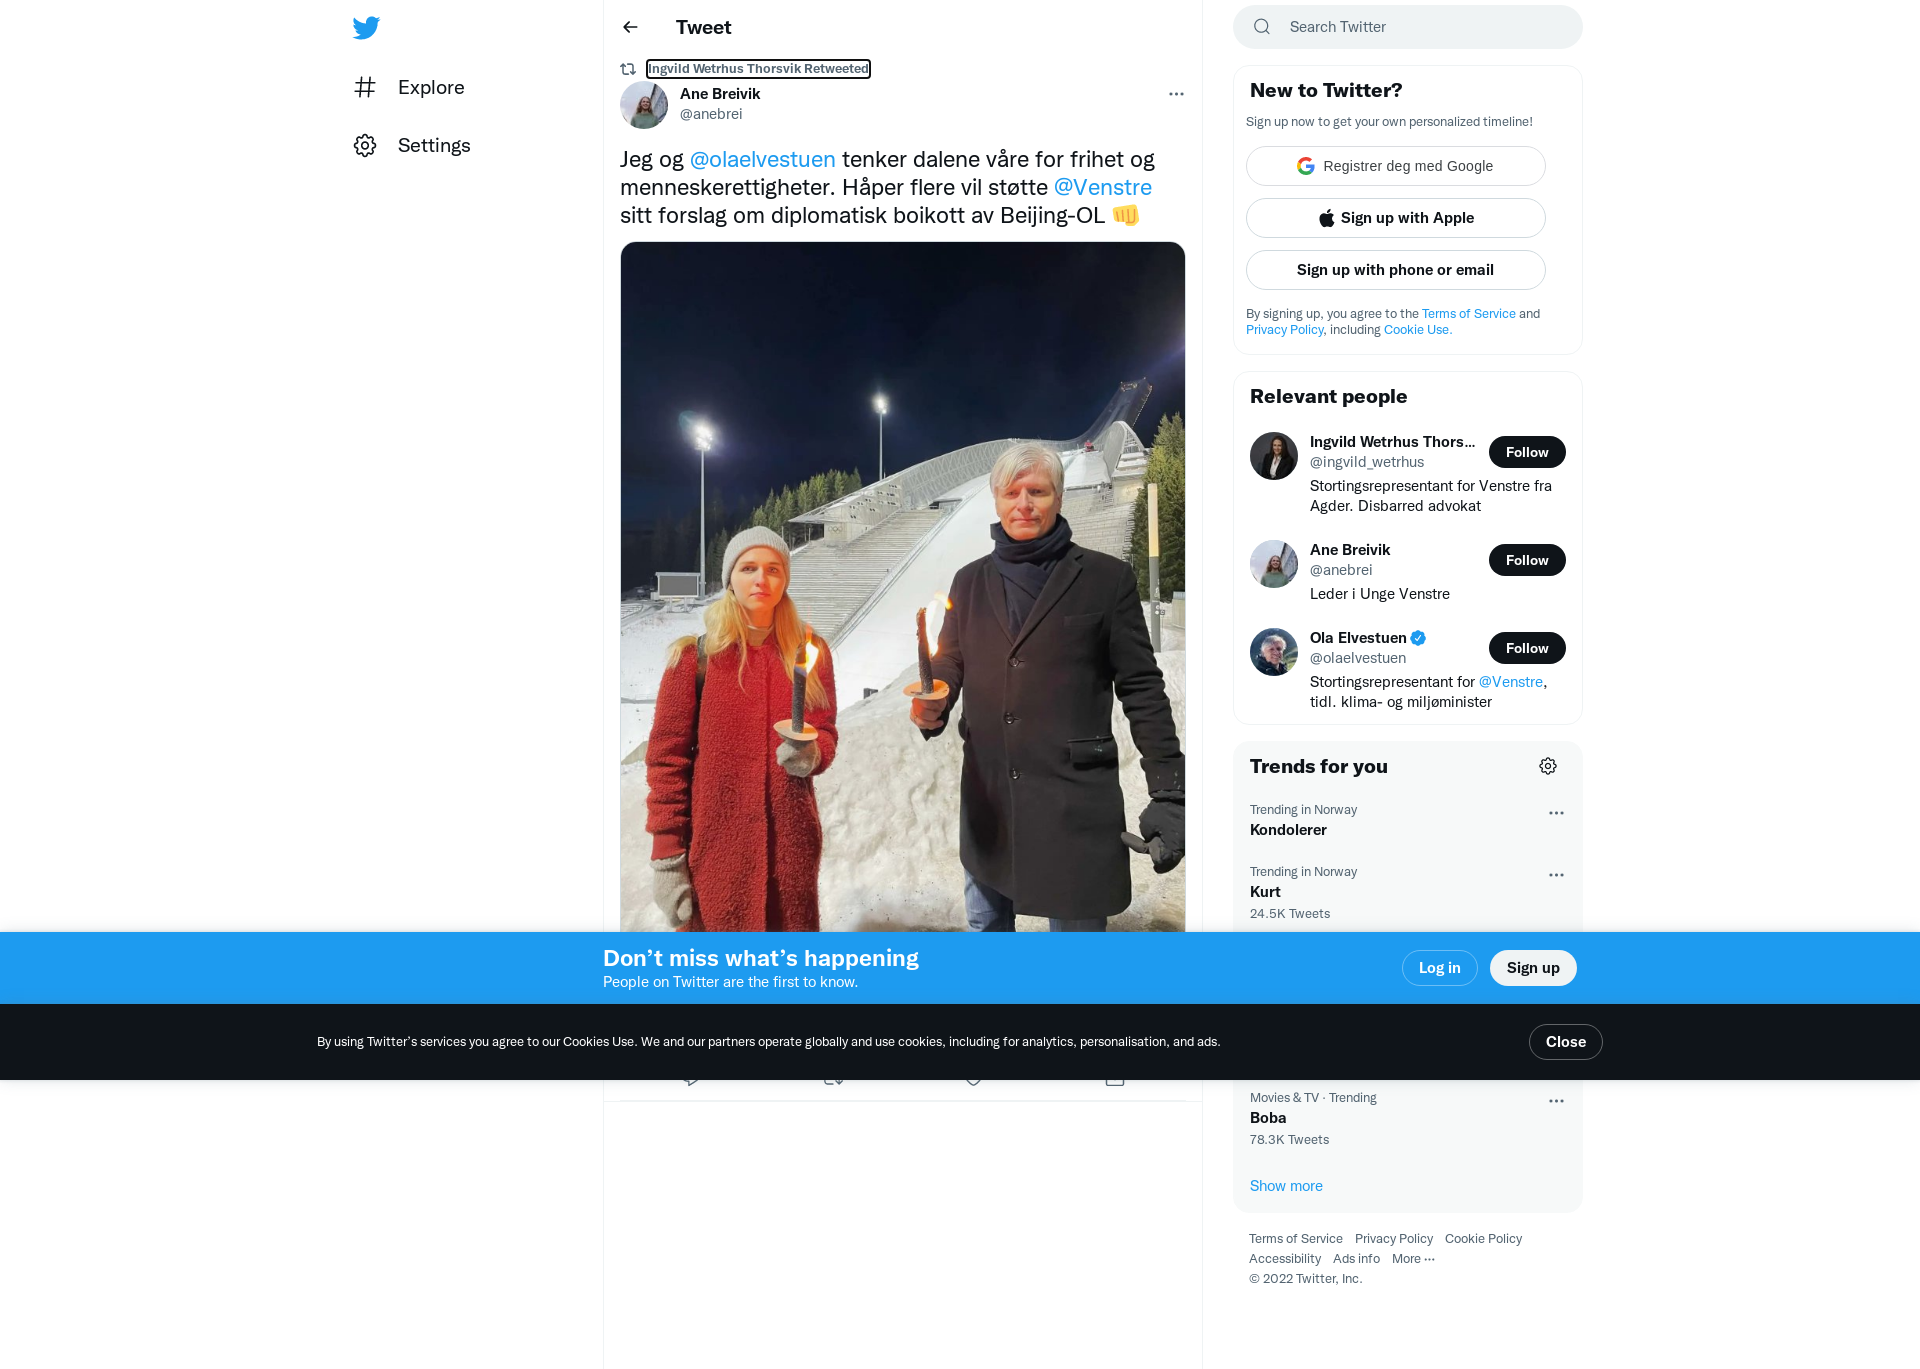1920x1369 pixels.
Task: Open footer Privacy Policy link
Action: [x=1394, y=1239]
